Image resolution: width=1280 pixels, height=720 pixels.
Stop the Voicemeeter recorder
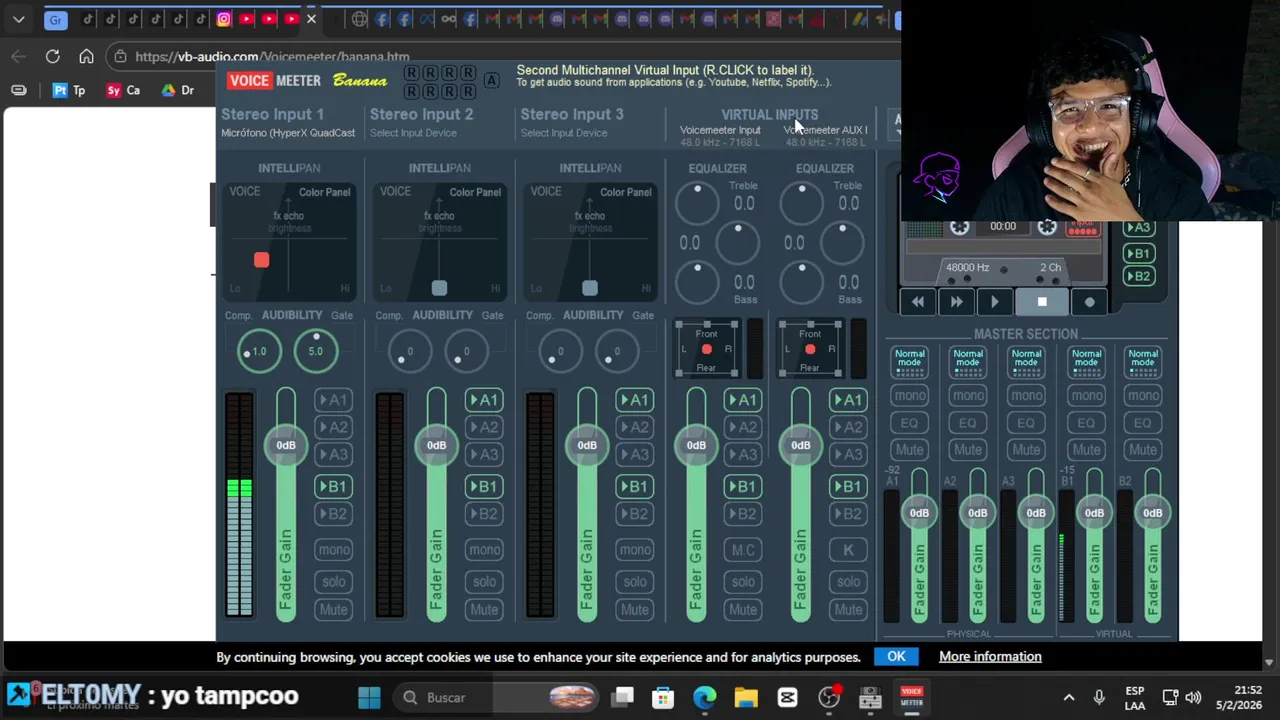click(x=1042, y=302)
